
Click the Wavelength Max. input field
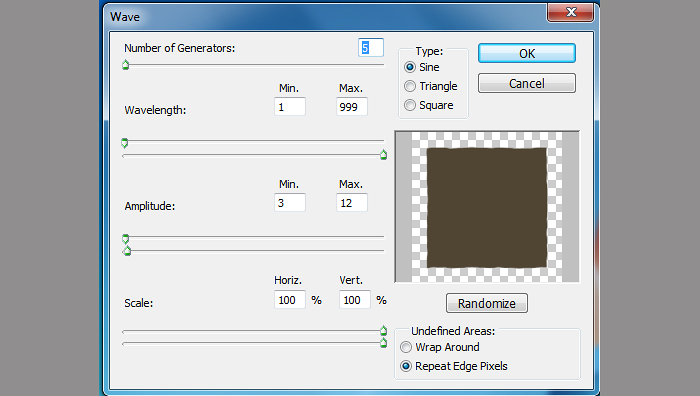352,107
